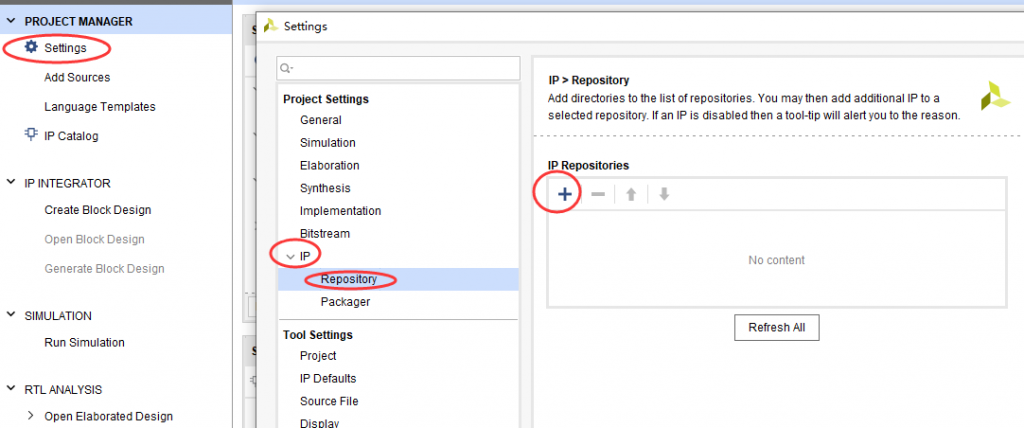The width and height of the screenshot is (1024, 428).
Task: Expand Open Elaborated Design chevron
Action: click(30, 416)
